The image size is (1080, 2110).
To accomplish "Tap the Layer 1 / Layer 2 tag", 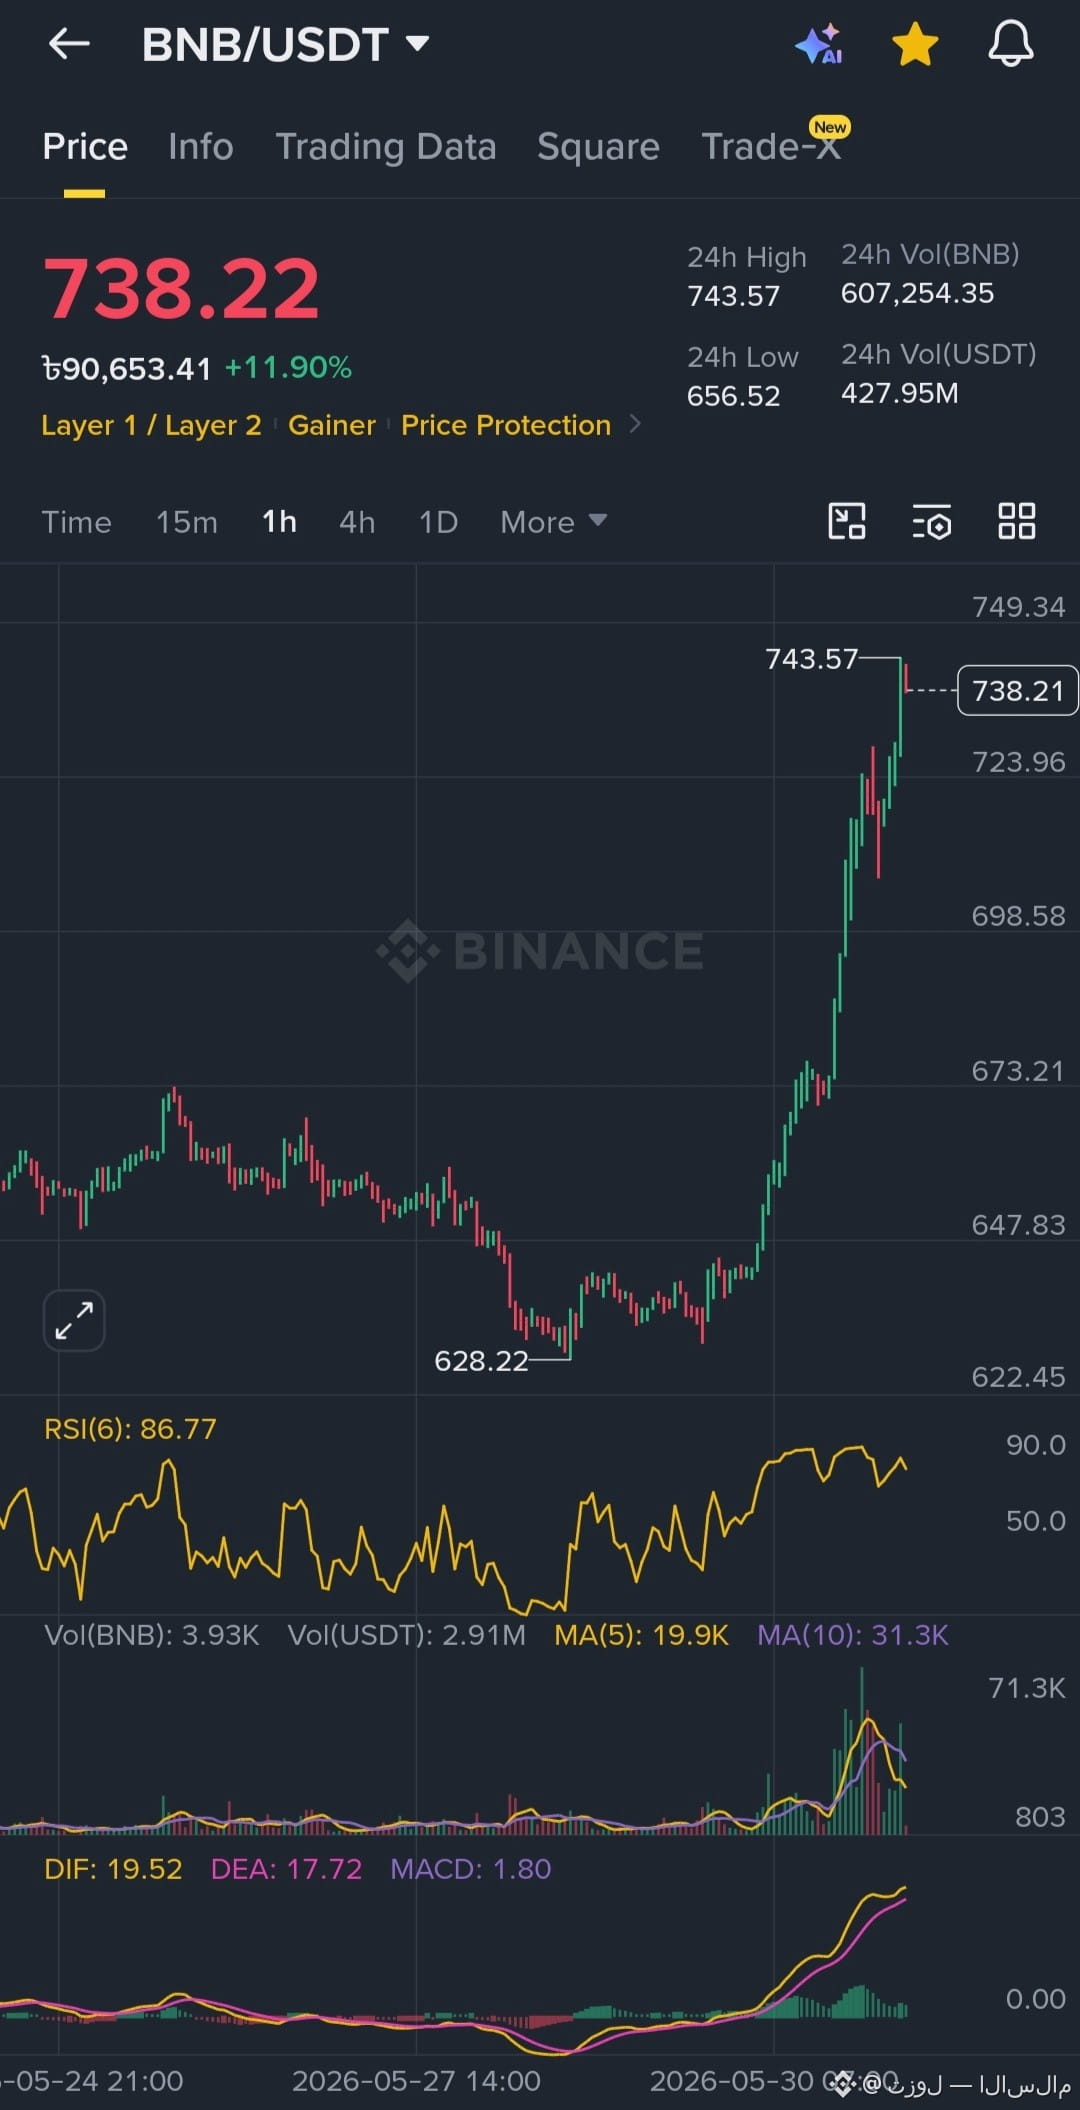I will 151,425.
